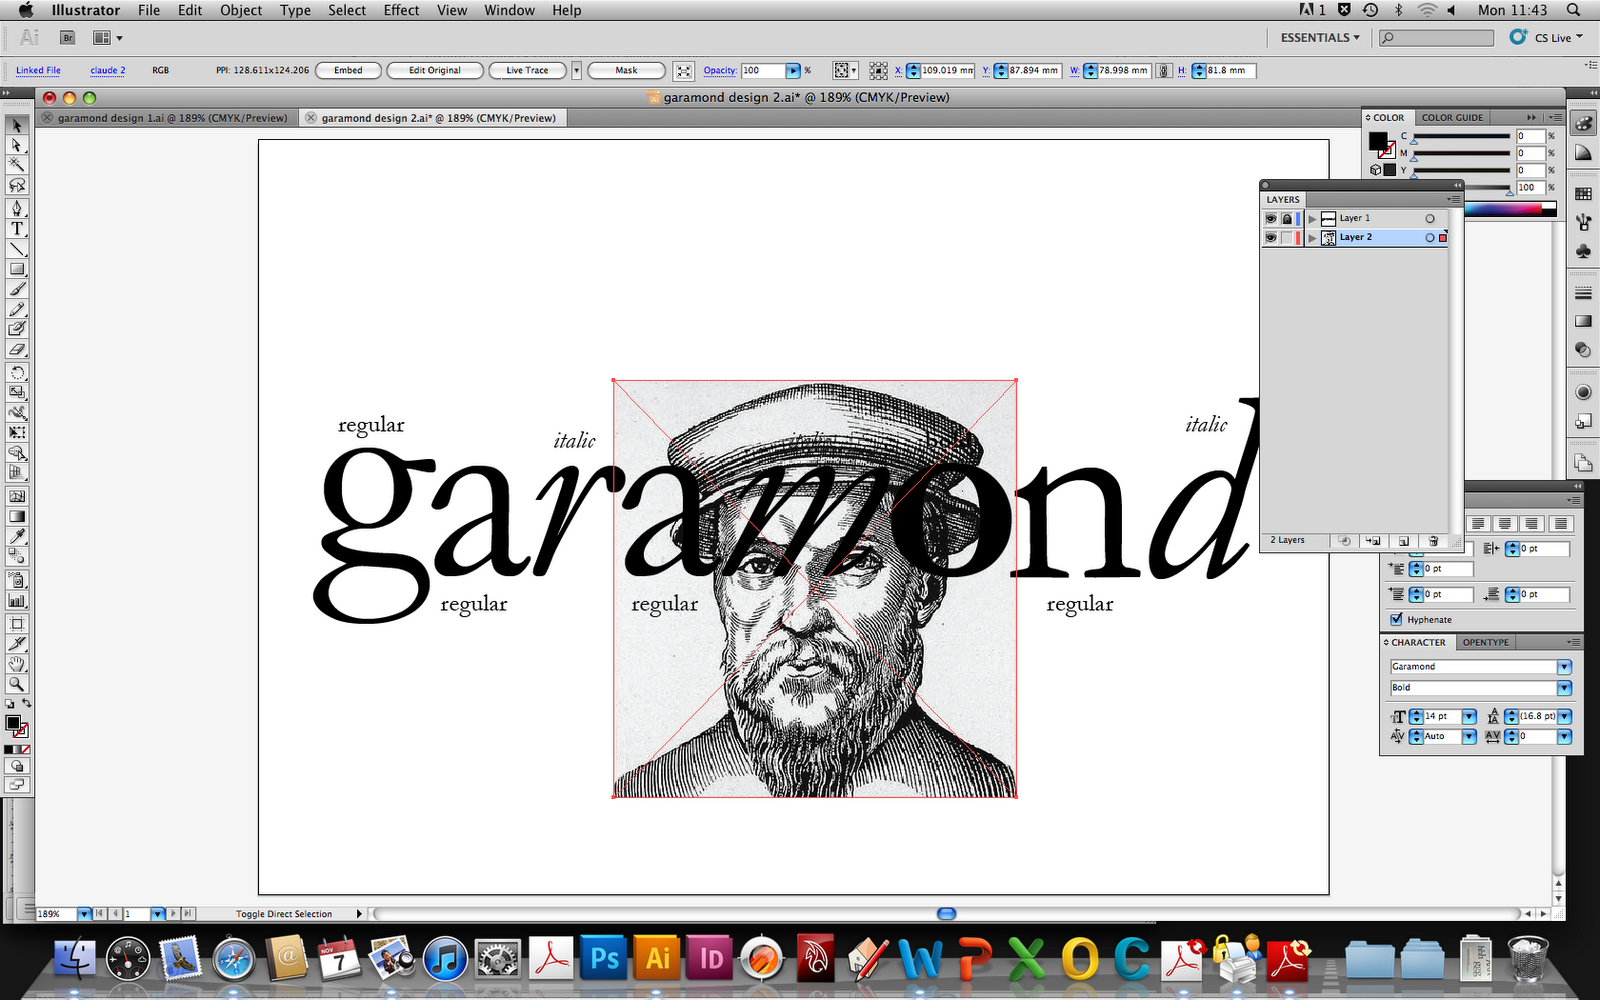Open the Linked File link

[x=38, y=71]
